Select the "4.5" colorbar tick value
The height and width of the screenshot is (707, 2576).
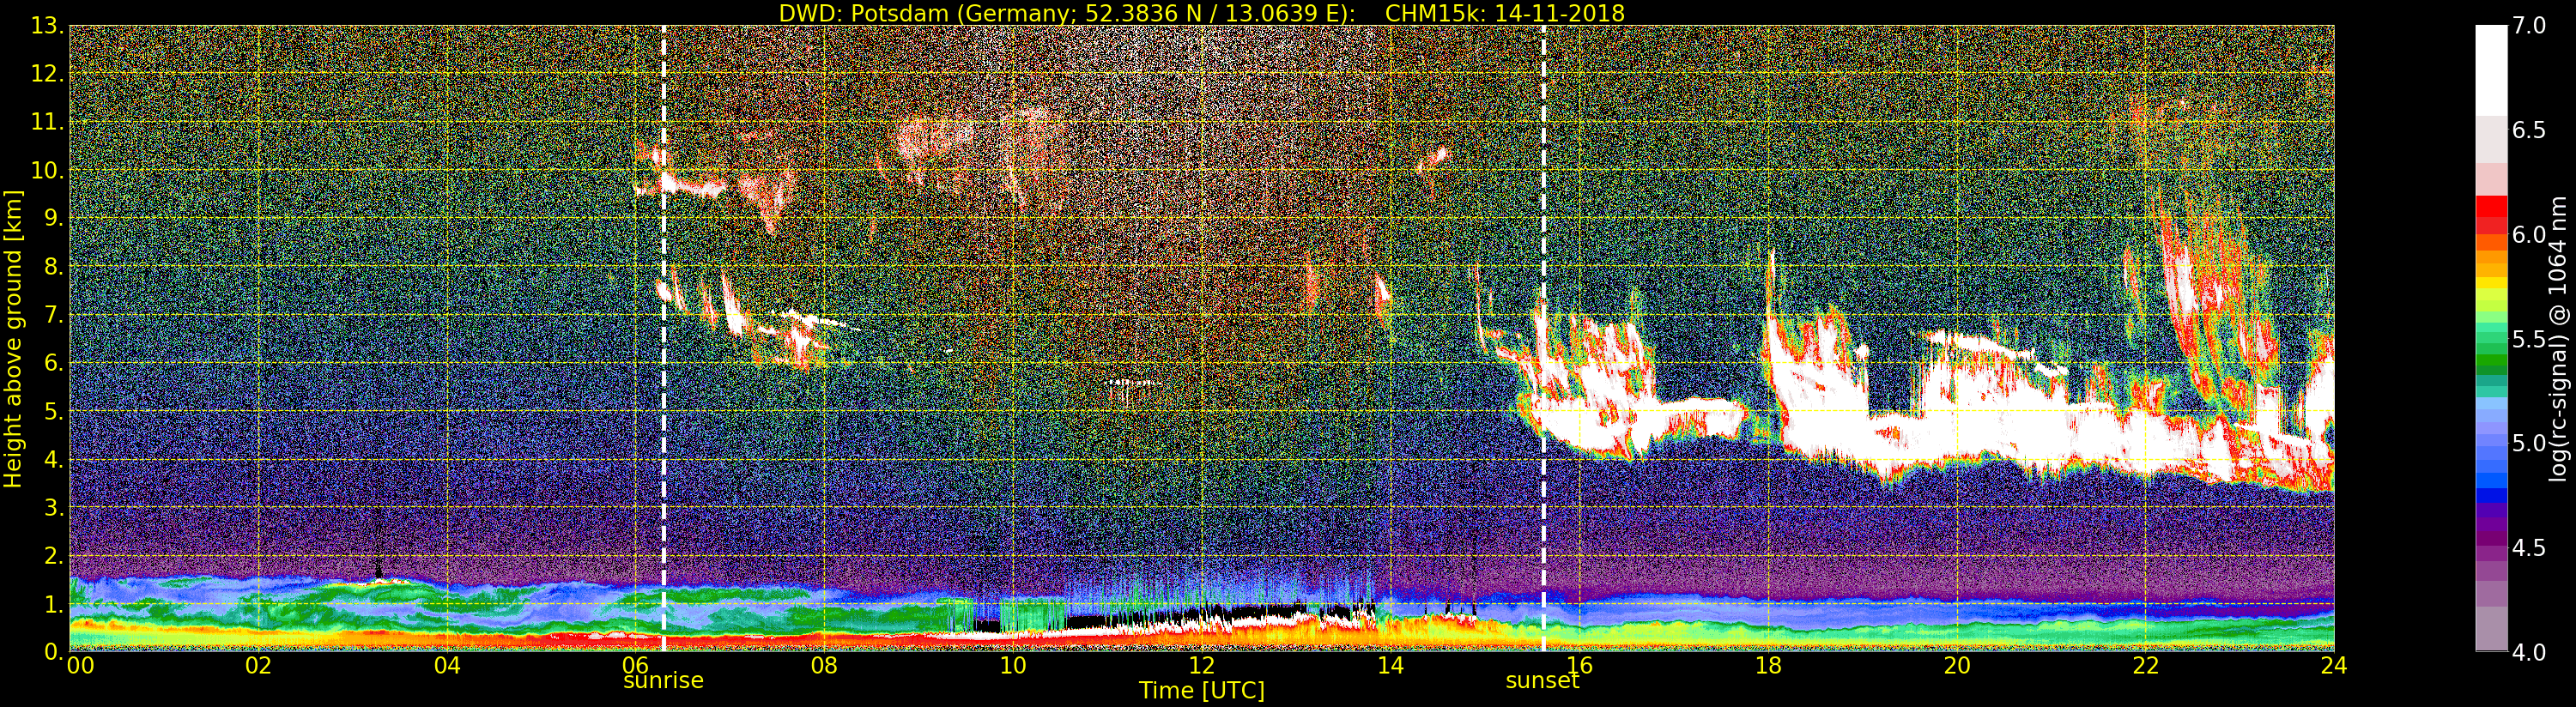click(2529, 548)
